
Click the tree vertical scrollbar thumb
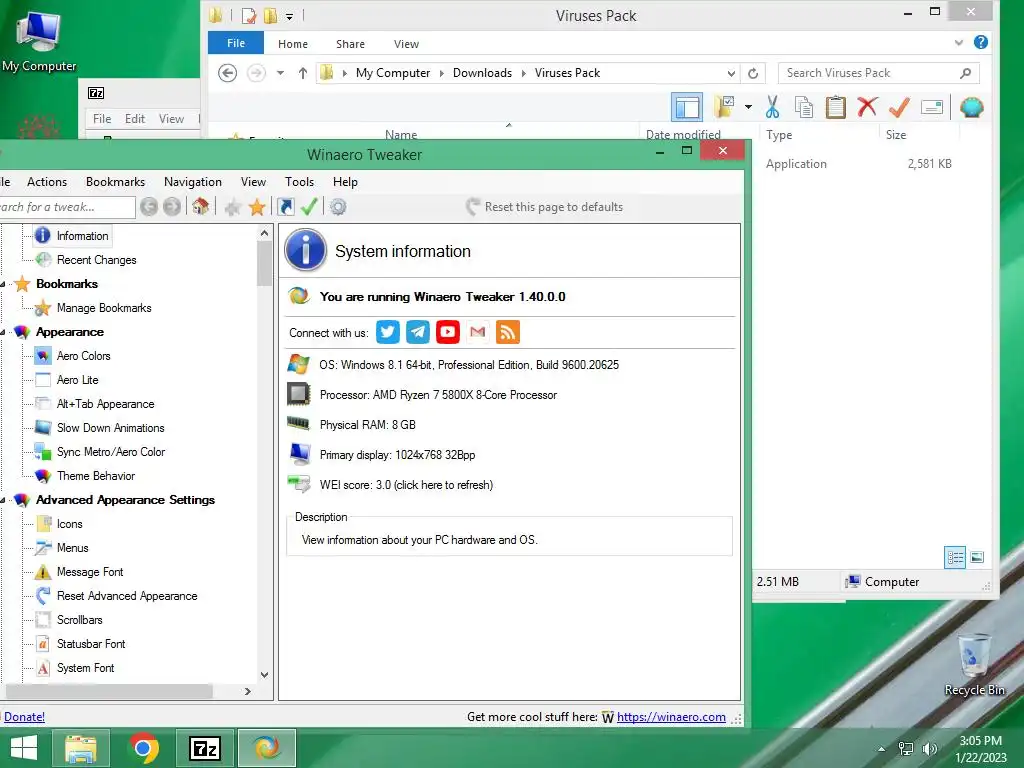(264, 264)
